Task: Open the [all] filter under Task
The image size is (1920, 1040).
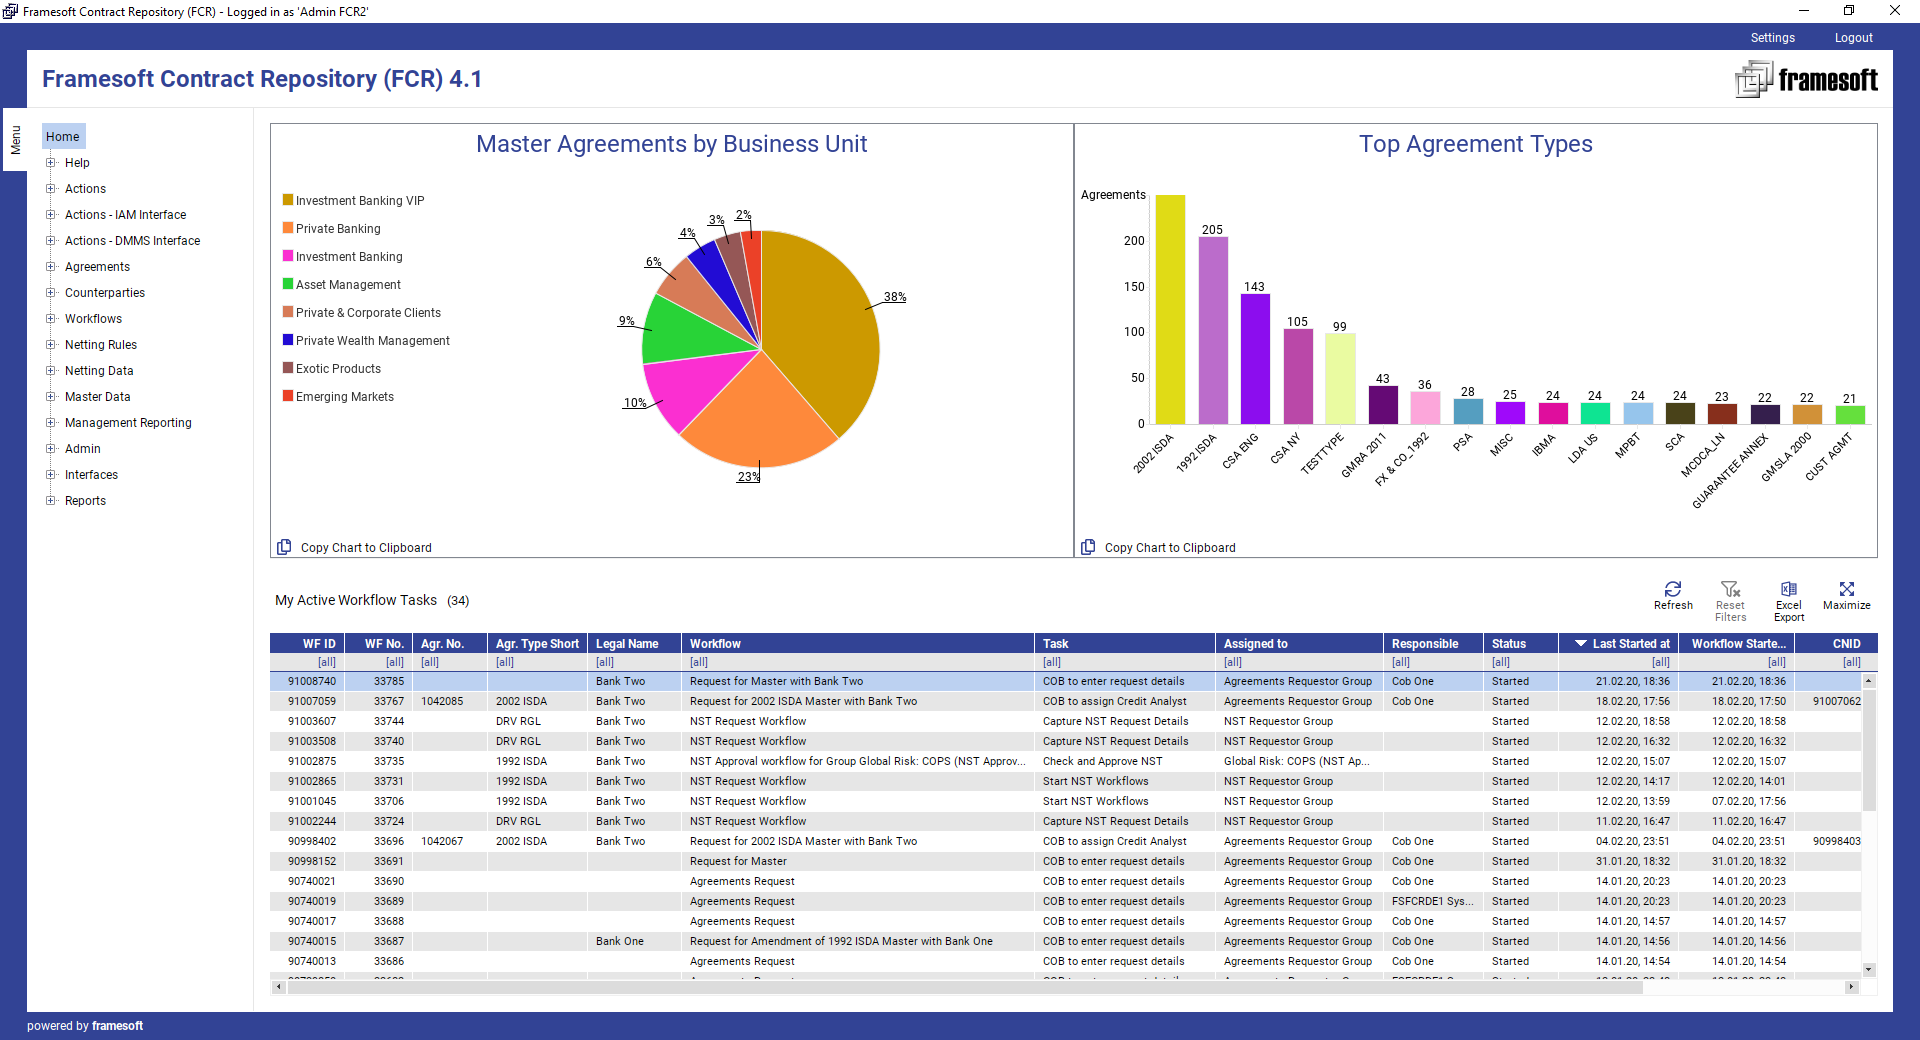Action: point(1052,662)
